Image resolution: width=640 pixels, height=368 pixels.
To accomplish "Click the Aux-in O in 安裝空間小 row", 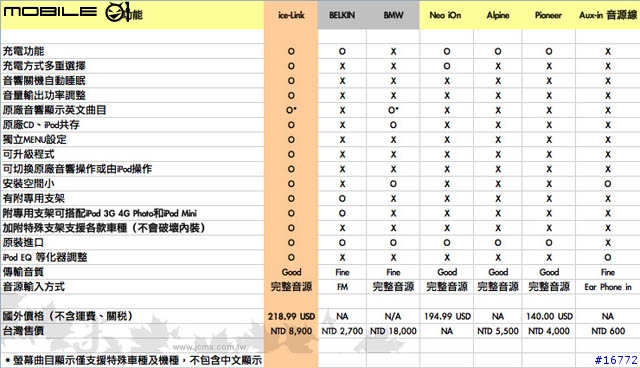I will [608, 184].
